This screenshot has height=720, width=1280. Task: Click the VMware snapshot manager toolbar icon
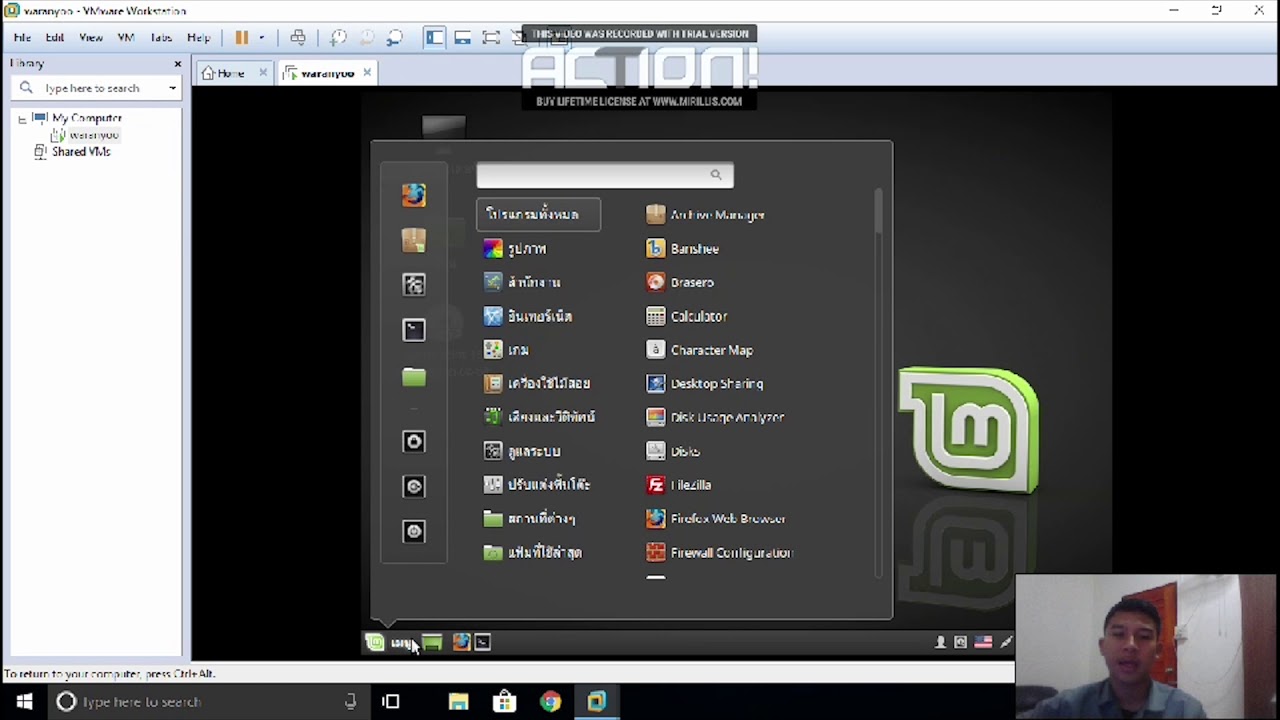394,38
